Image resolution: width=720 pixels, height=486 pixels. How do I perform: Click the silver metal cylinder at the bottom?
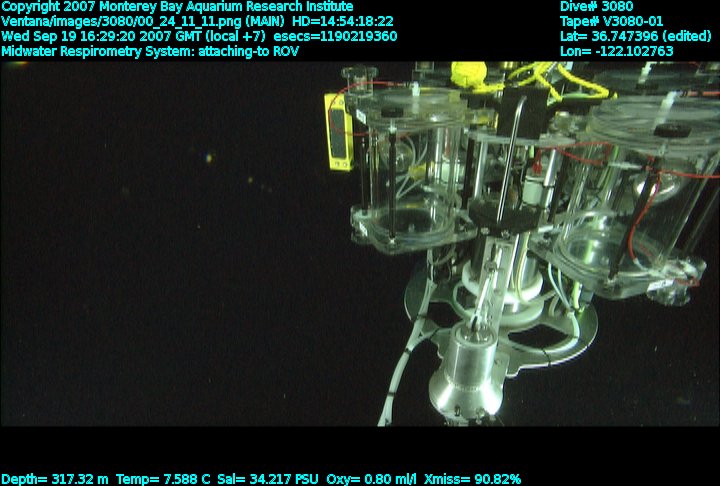pos(464,372)
